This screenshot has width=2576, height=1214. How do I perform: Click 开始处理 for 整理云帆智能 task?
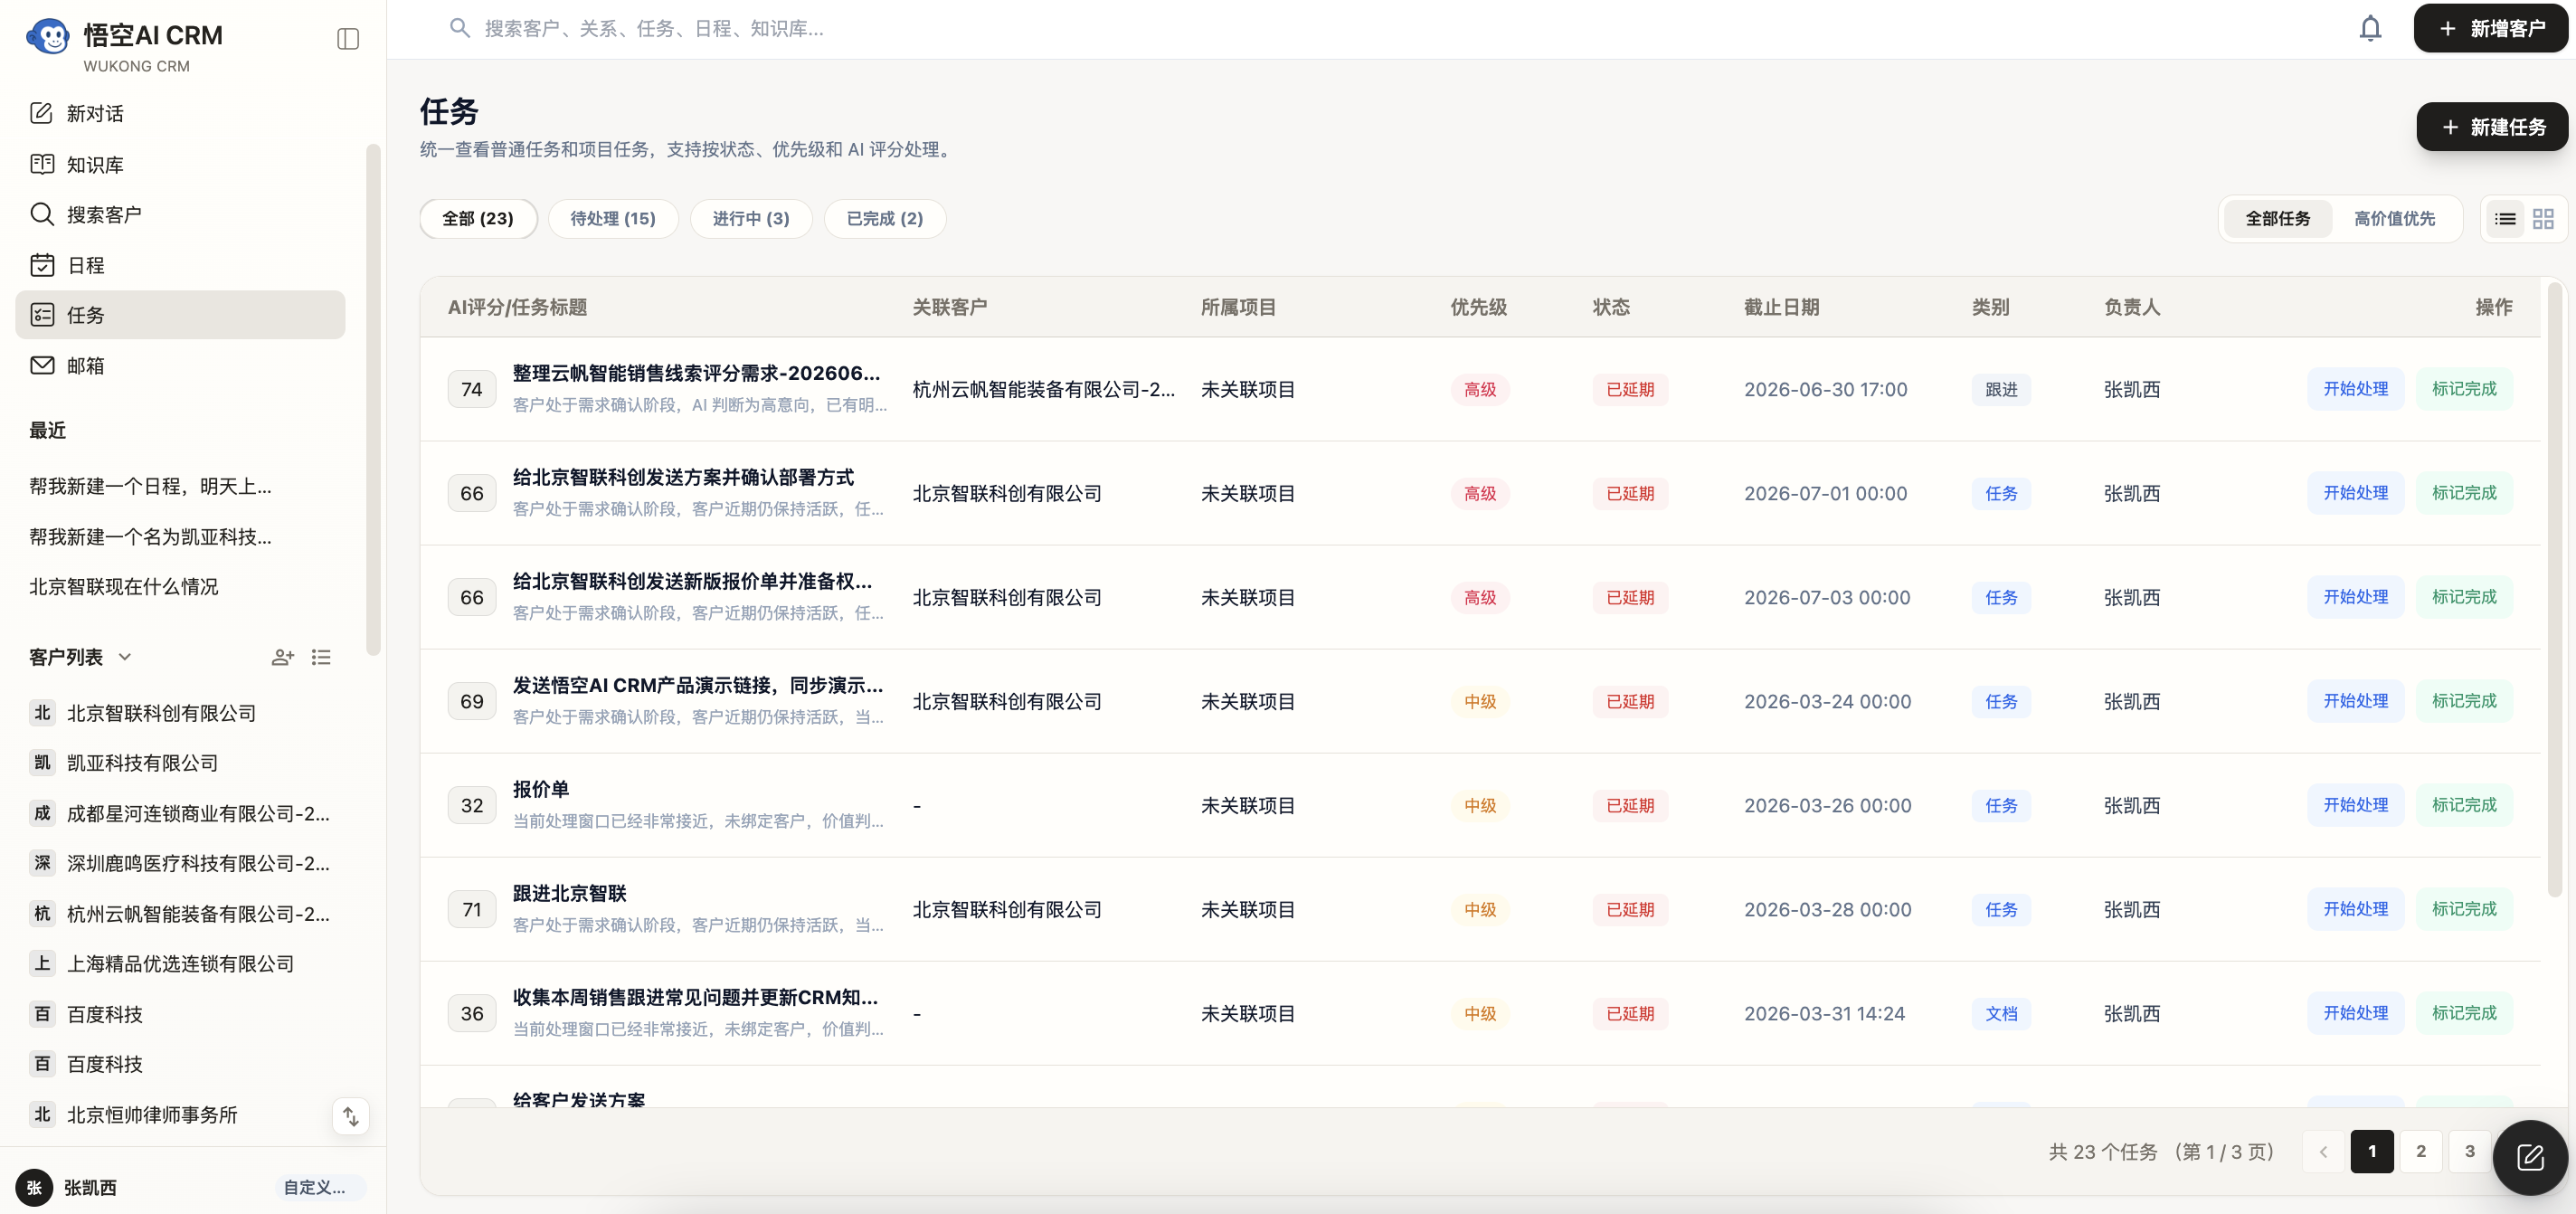tap(2355, 389)
